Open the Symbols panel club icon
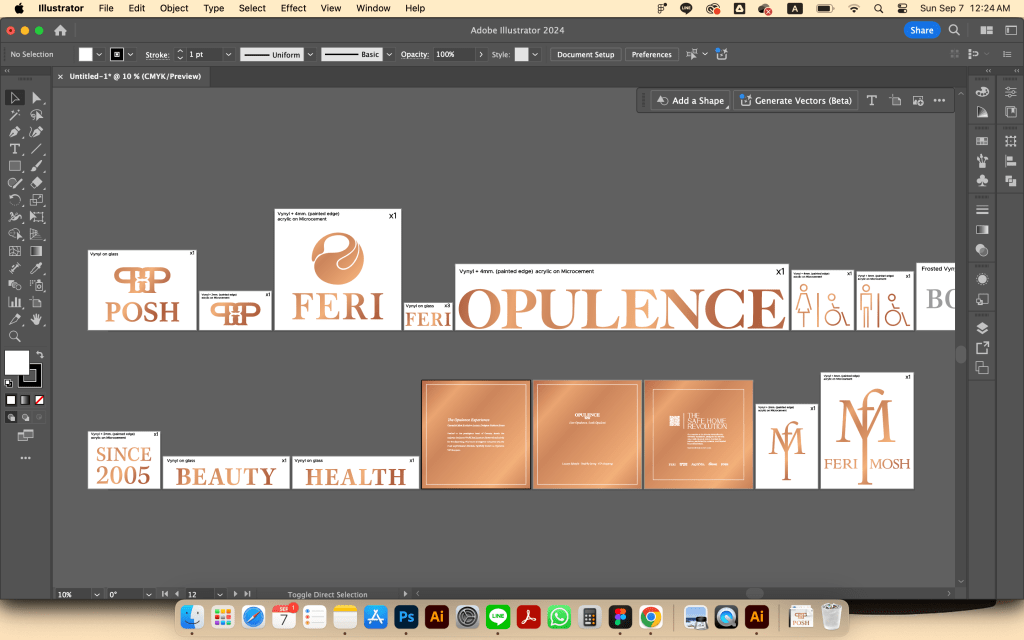 point(982,180)
